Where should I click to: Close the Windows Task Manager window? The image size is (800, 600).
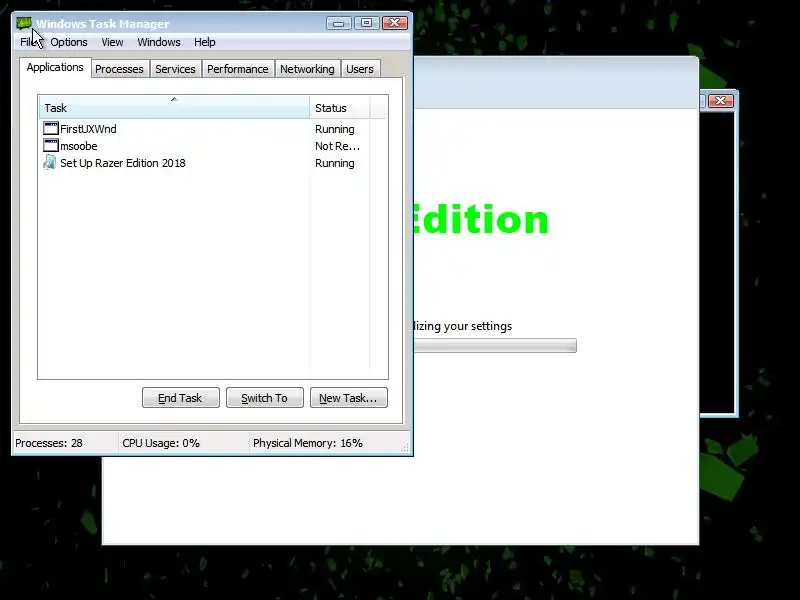[395, 23]
